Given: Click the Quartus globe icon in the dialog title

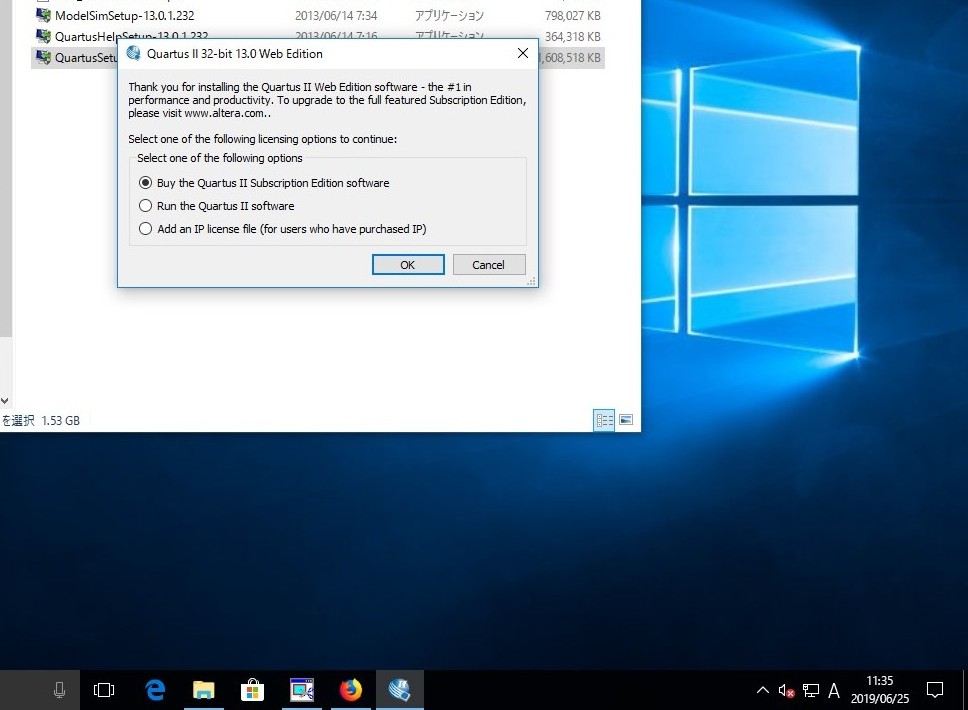Looking at the screenshot, I should click(133, 54).
